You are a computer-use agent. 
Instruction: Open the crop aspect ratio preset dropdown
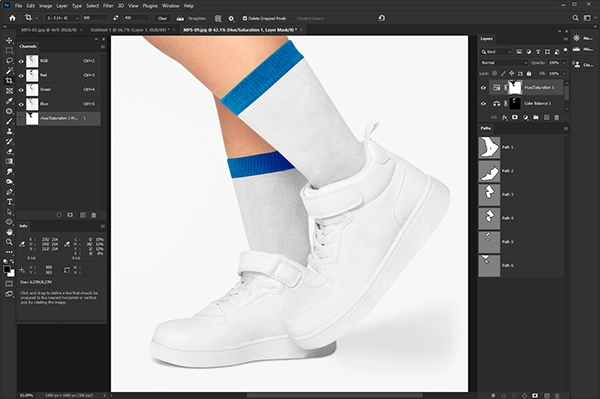click(63, 18)
